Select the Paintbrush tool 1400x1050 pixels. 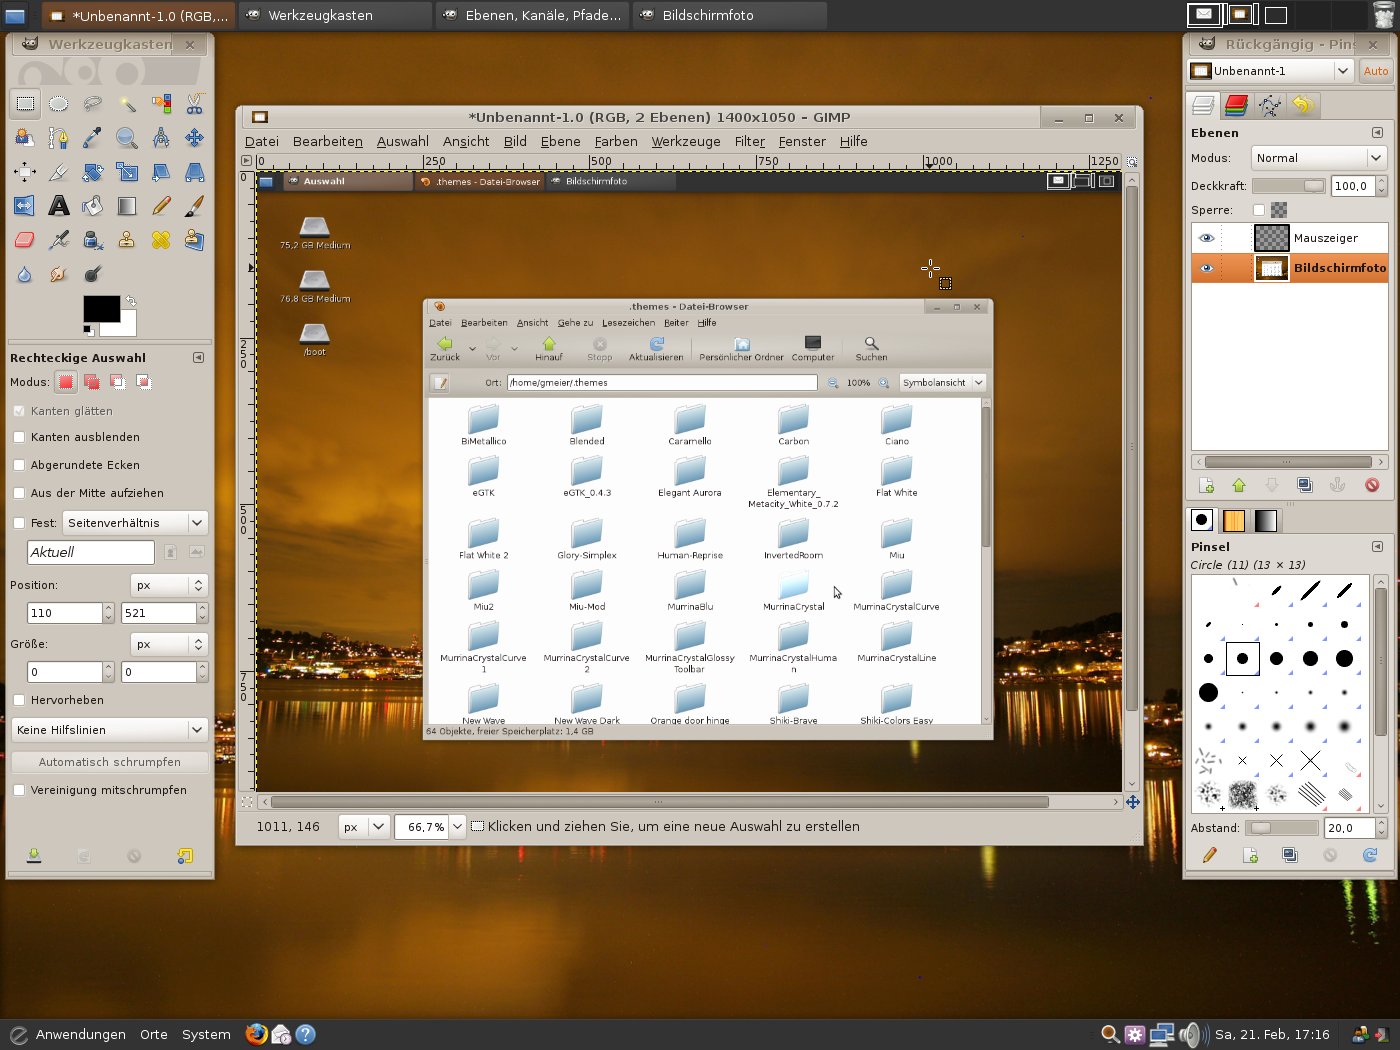click(195, 205)
